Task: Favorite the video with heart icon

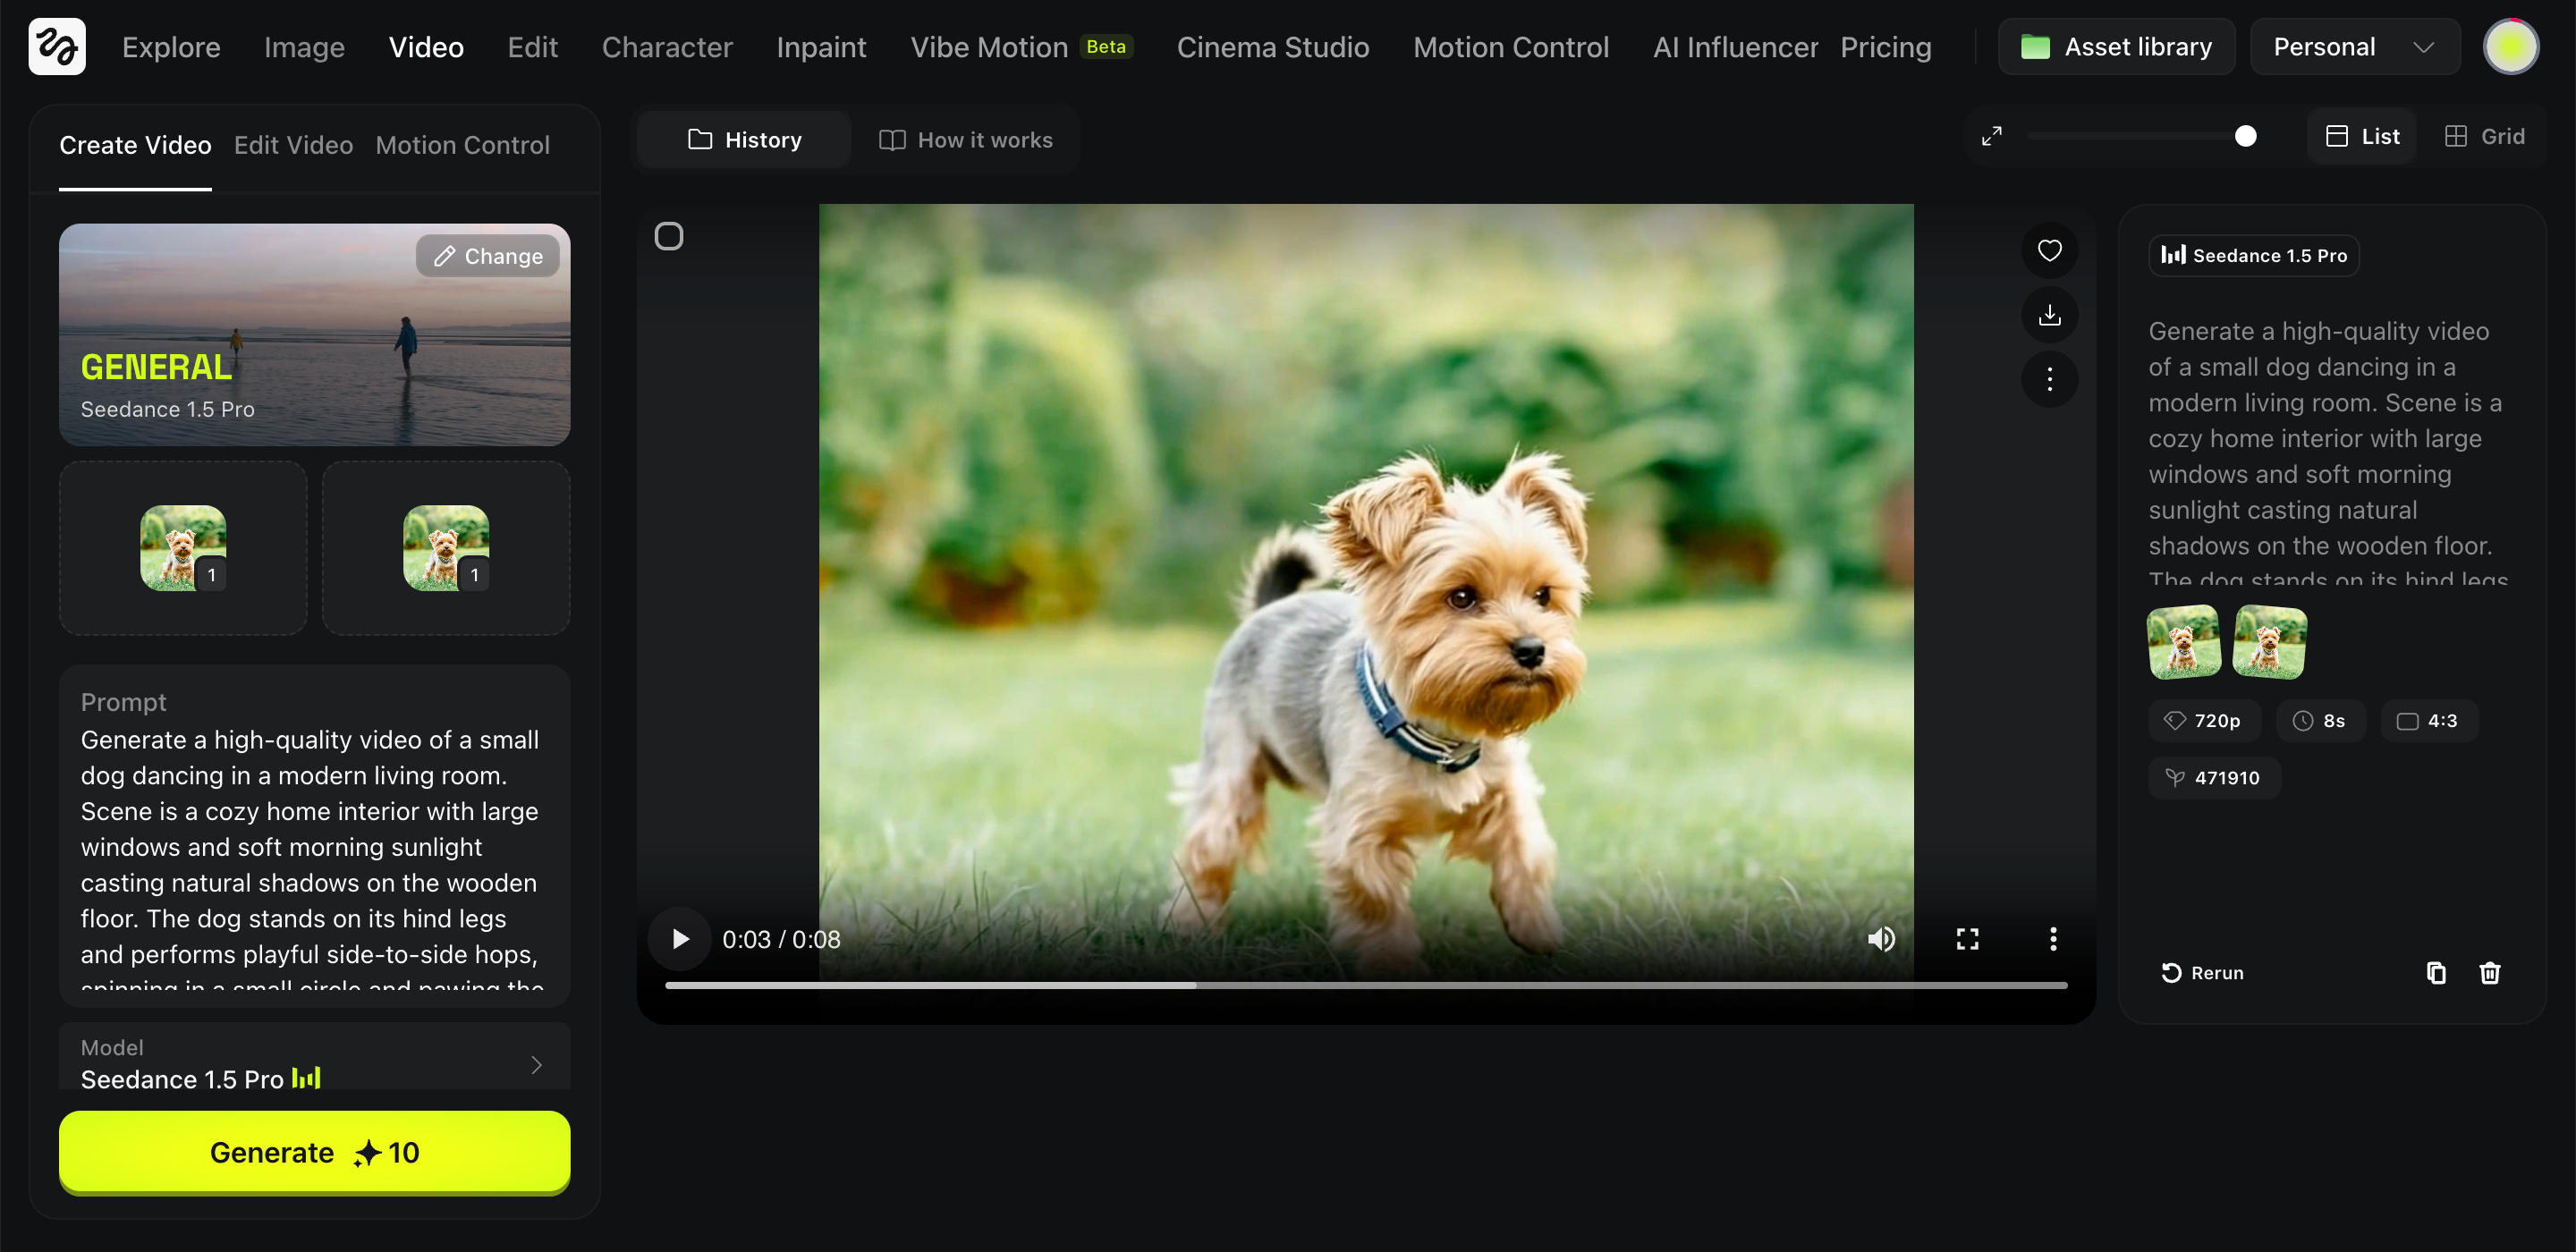Action: pos(2049,250)
